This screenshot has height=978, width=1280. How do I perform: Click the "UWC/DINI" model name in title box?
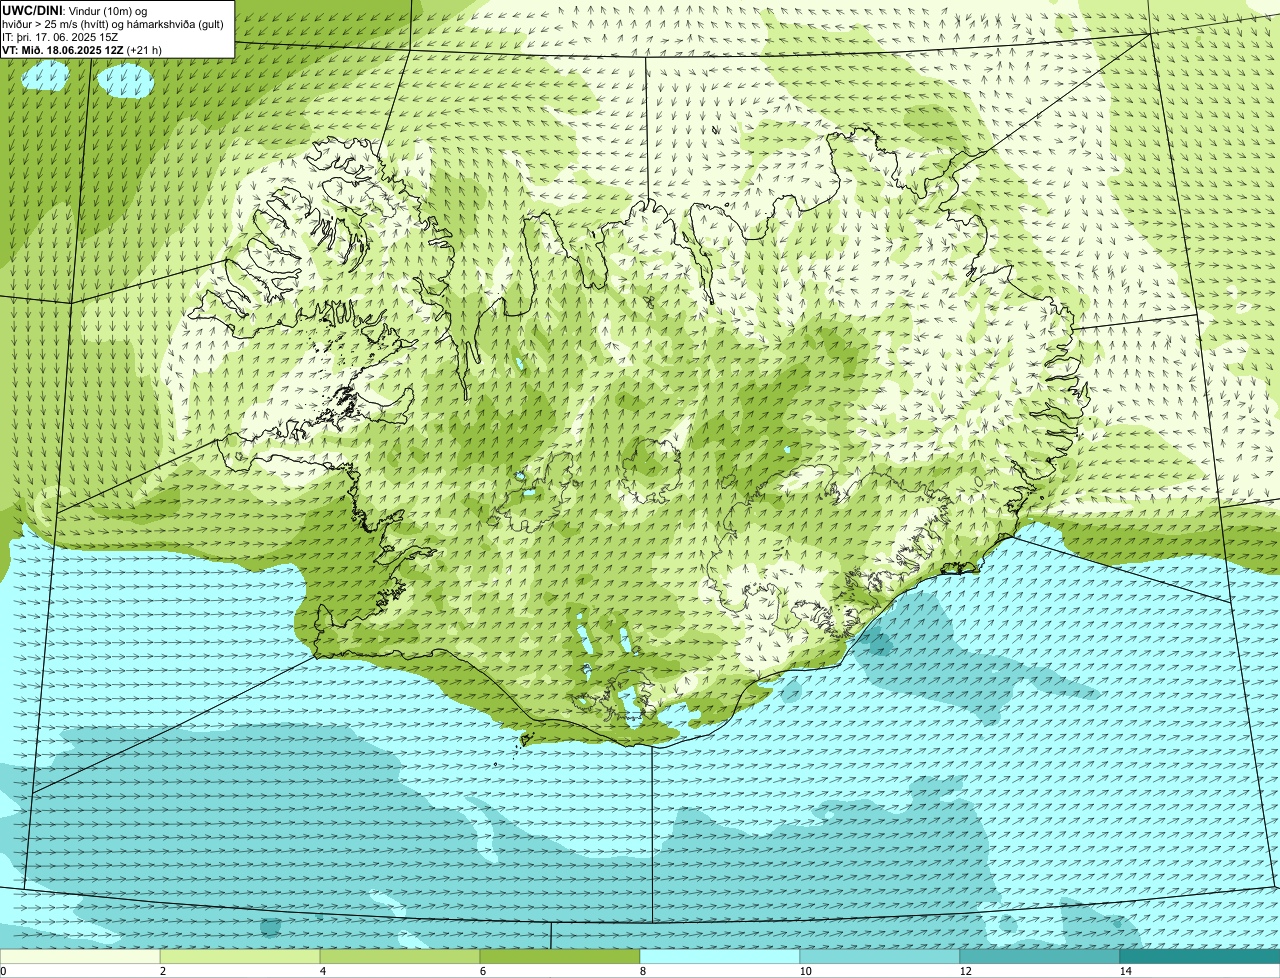pos(33,11)
